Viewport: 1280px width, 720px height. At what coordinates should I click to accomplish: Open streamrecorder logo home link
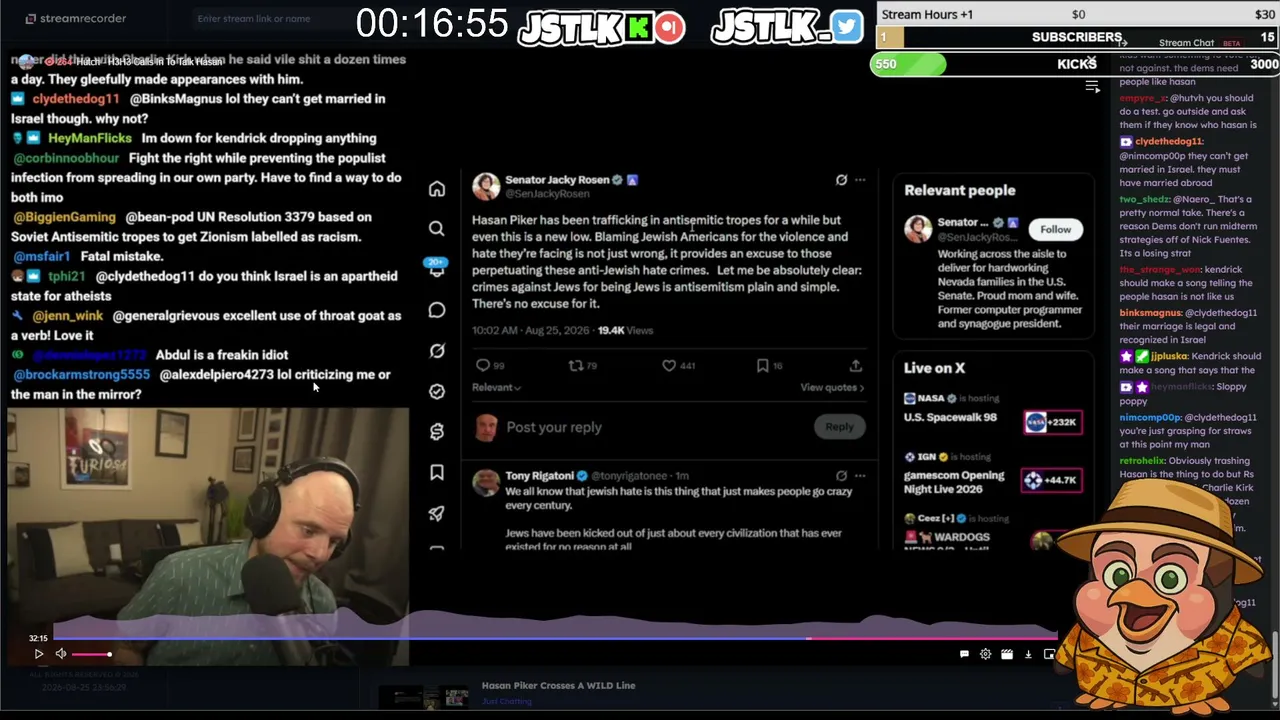pyautogui.click(x=76, y=18)
